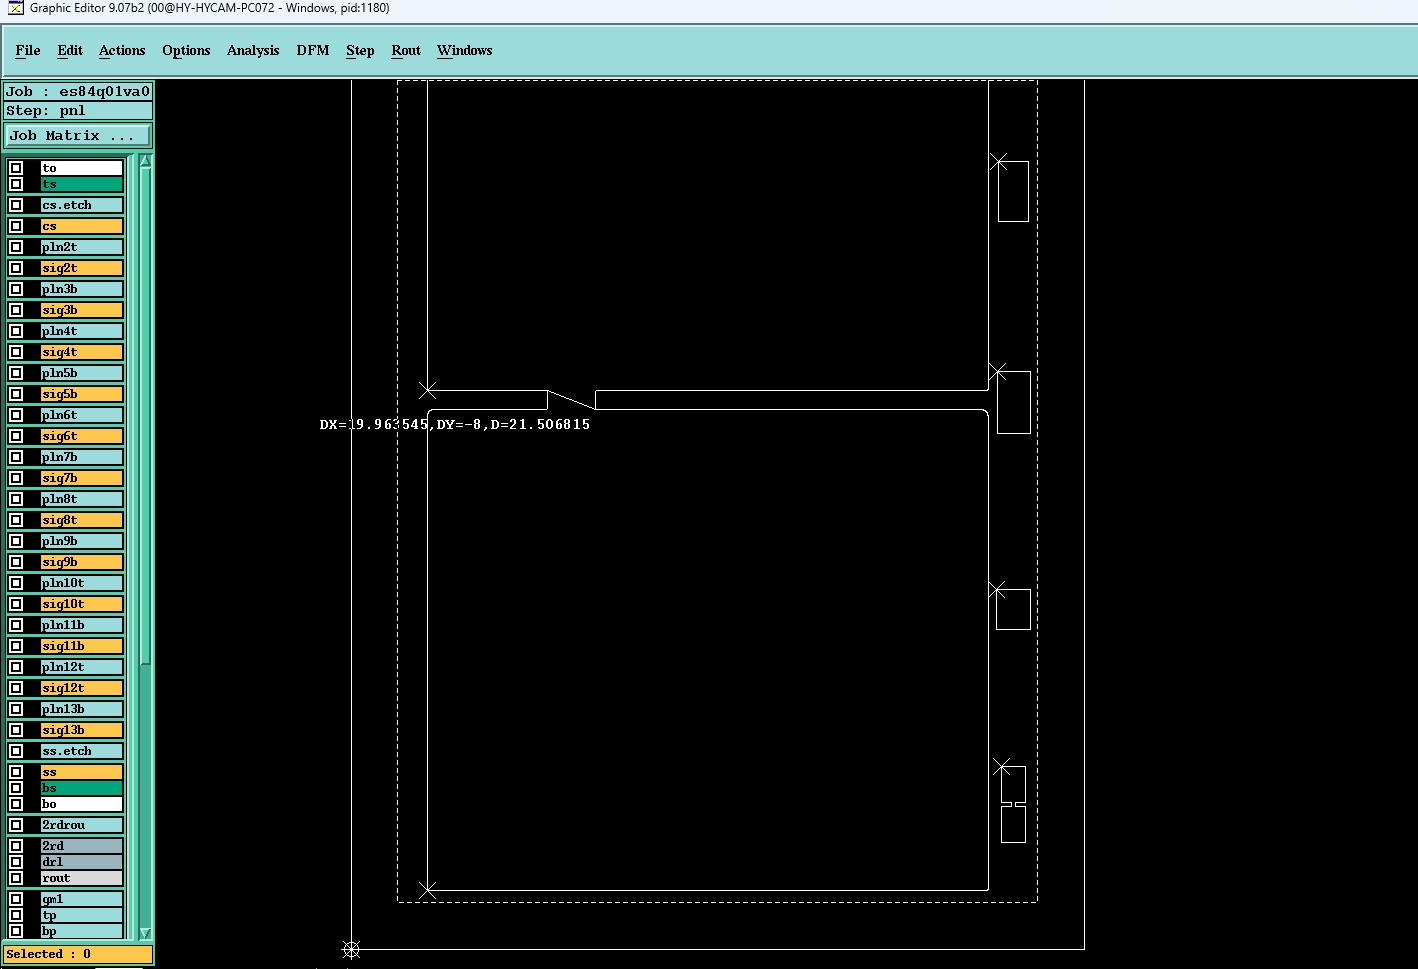This screenshot has height=969, width=1418.
Task: Click the Job Matrix button
Action: pos(78,135)
